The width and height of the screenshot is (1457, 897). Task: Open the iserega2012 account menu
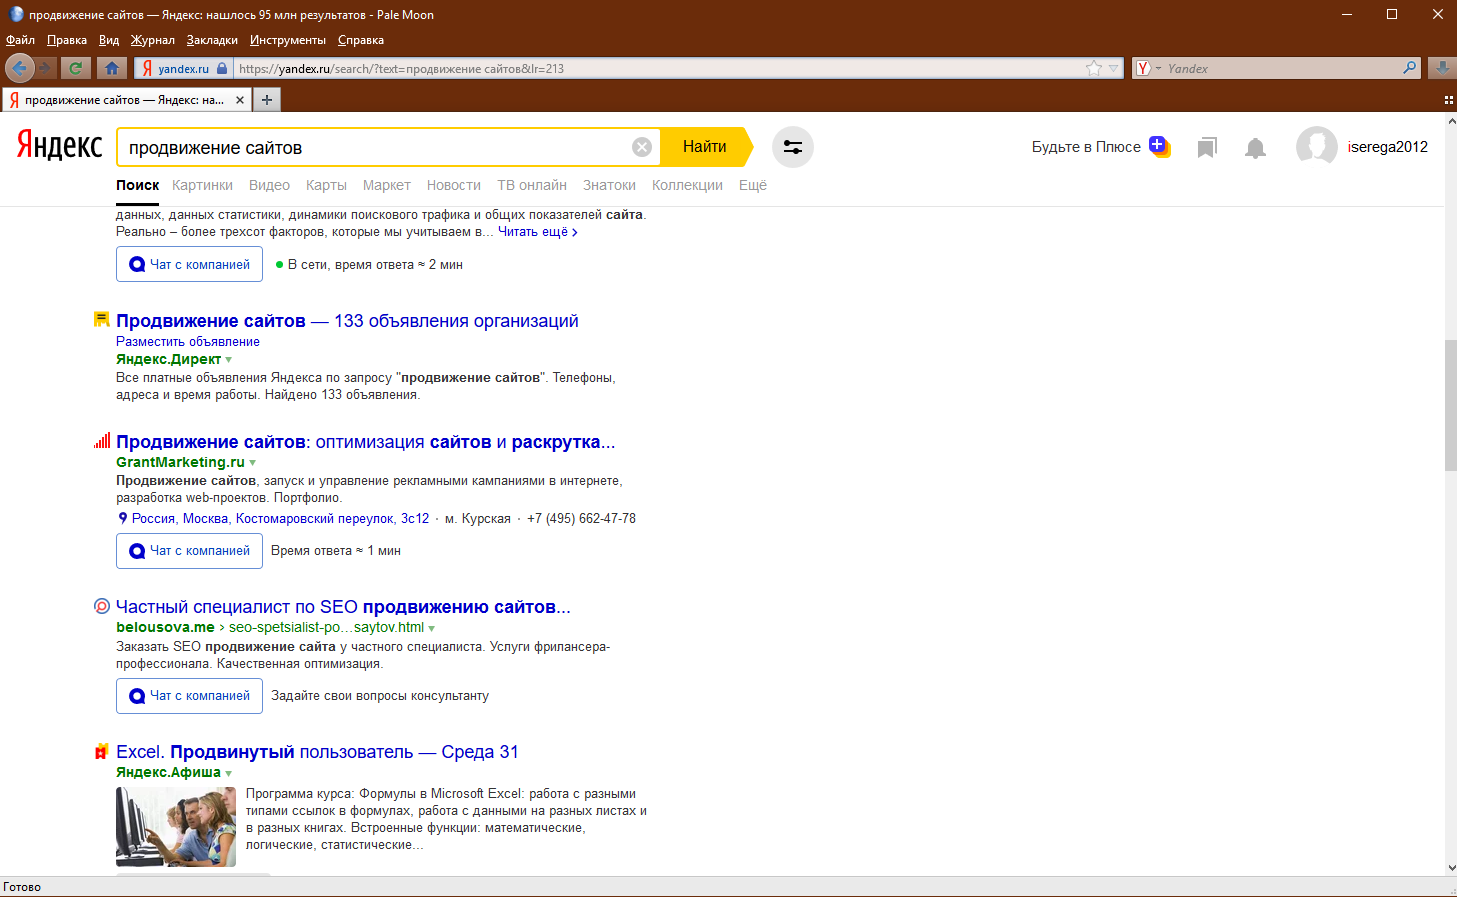click(1387, 147)
